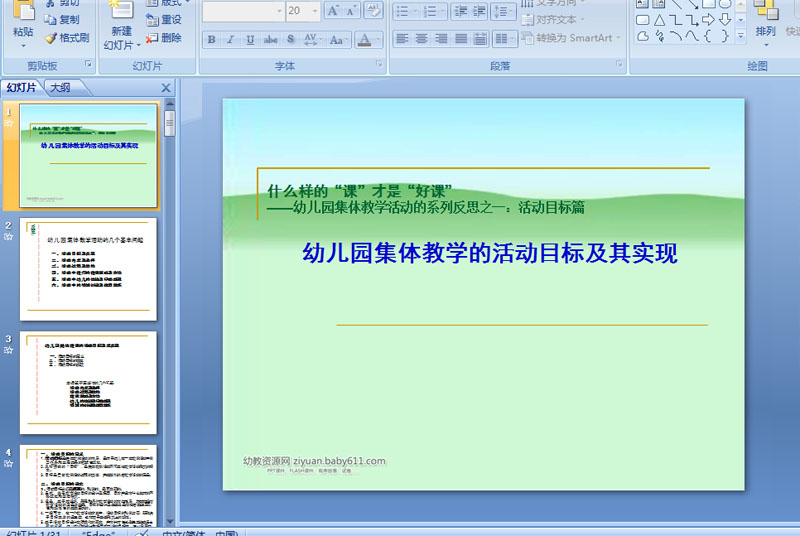Select slide 4 thumbnail

[x=88, y=486]
